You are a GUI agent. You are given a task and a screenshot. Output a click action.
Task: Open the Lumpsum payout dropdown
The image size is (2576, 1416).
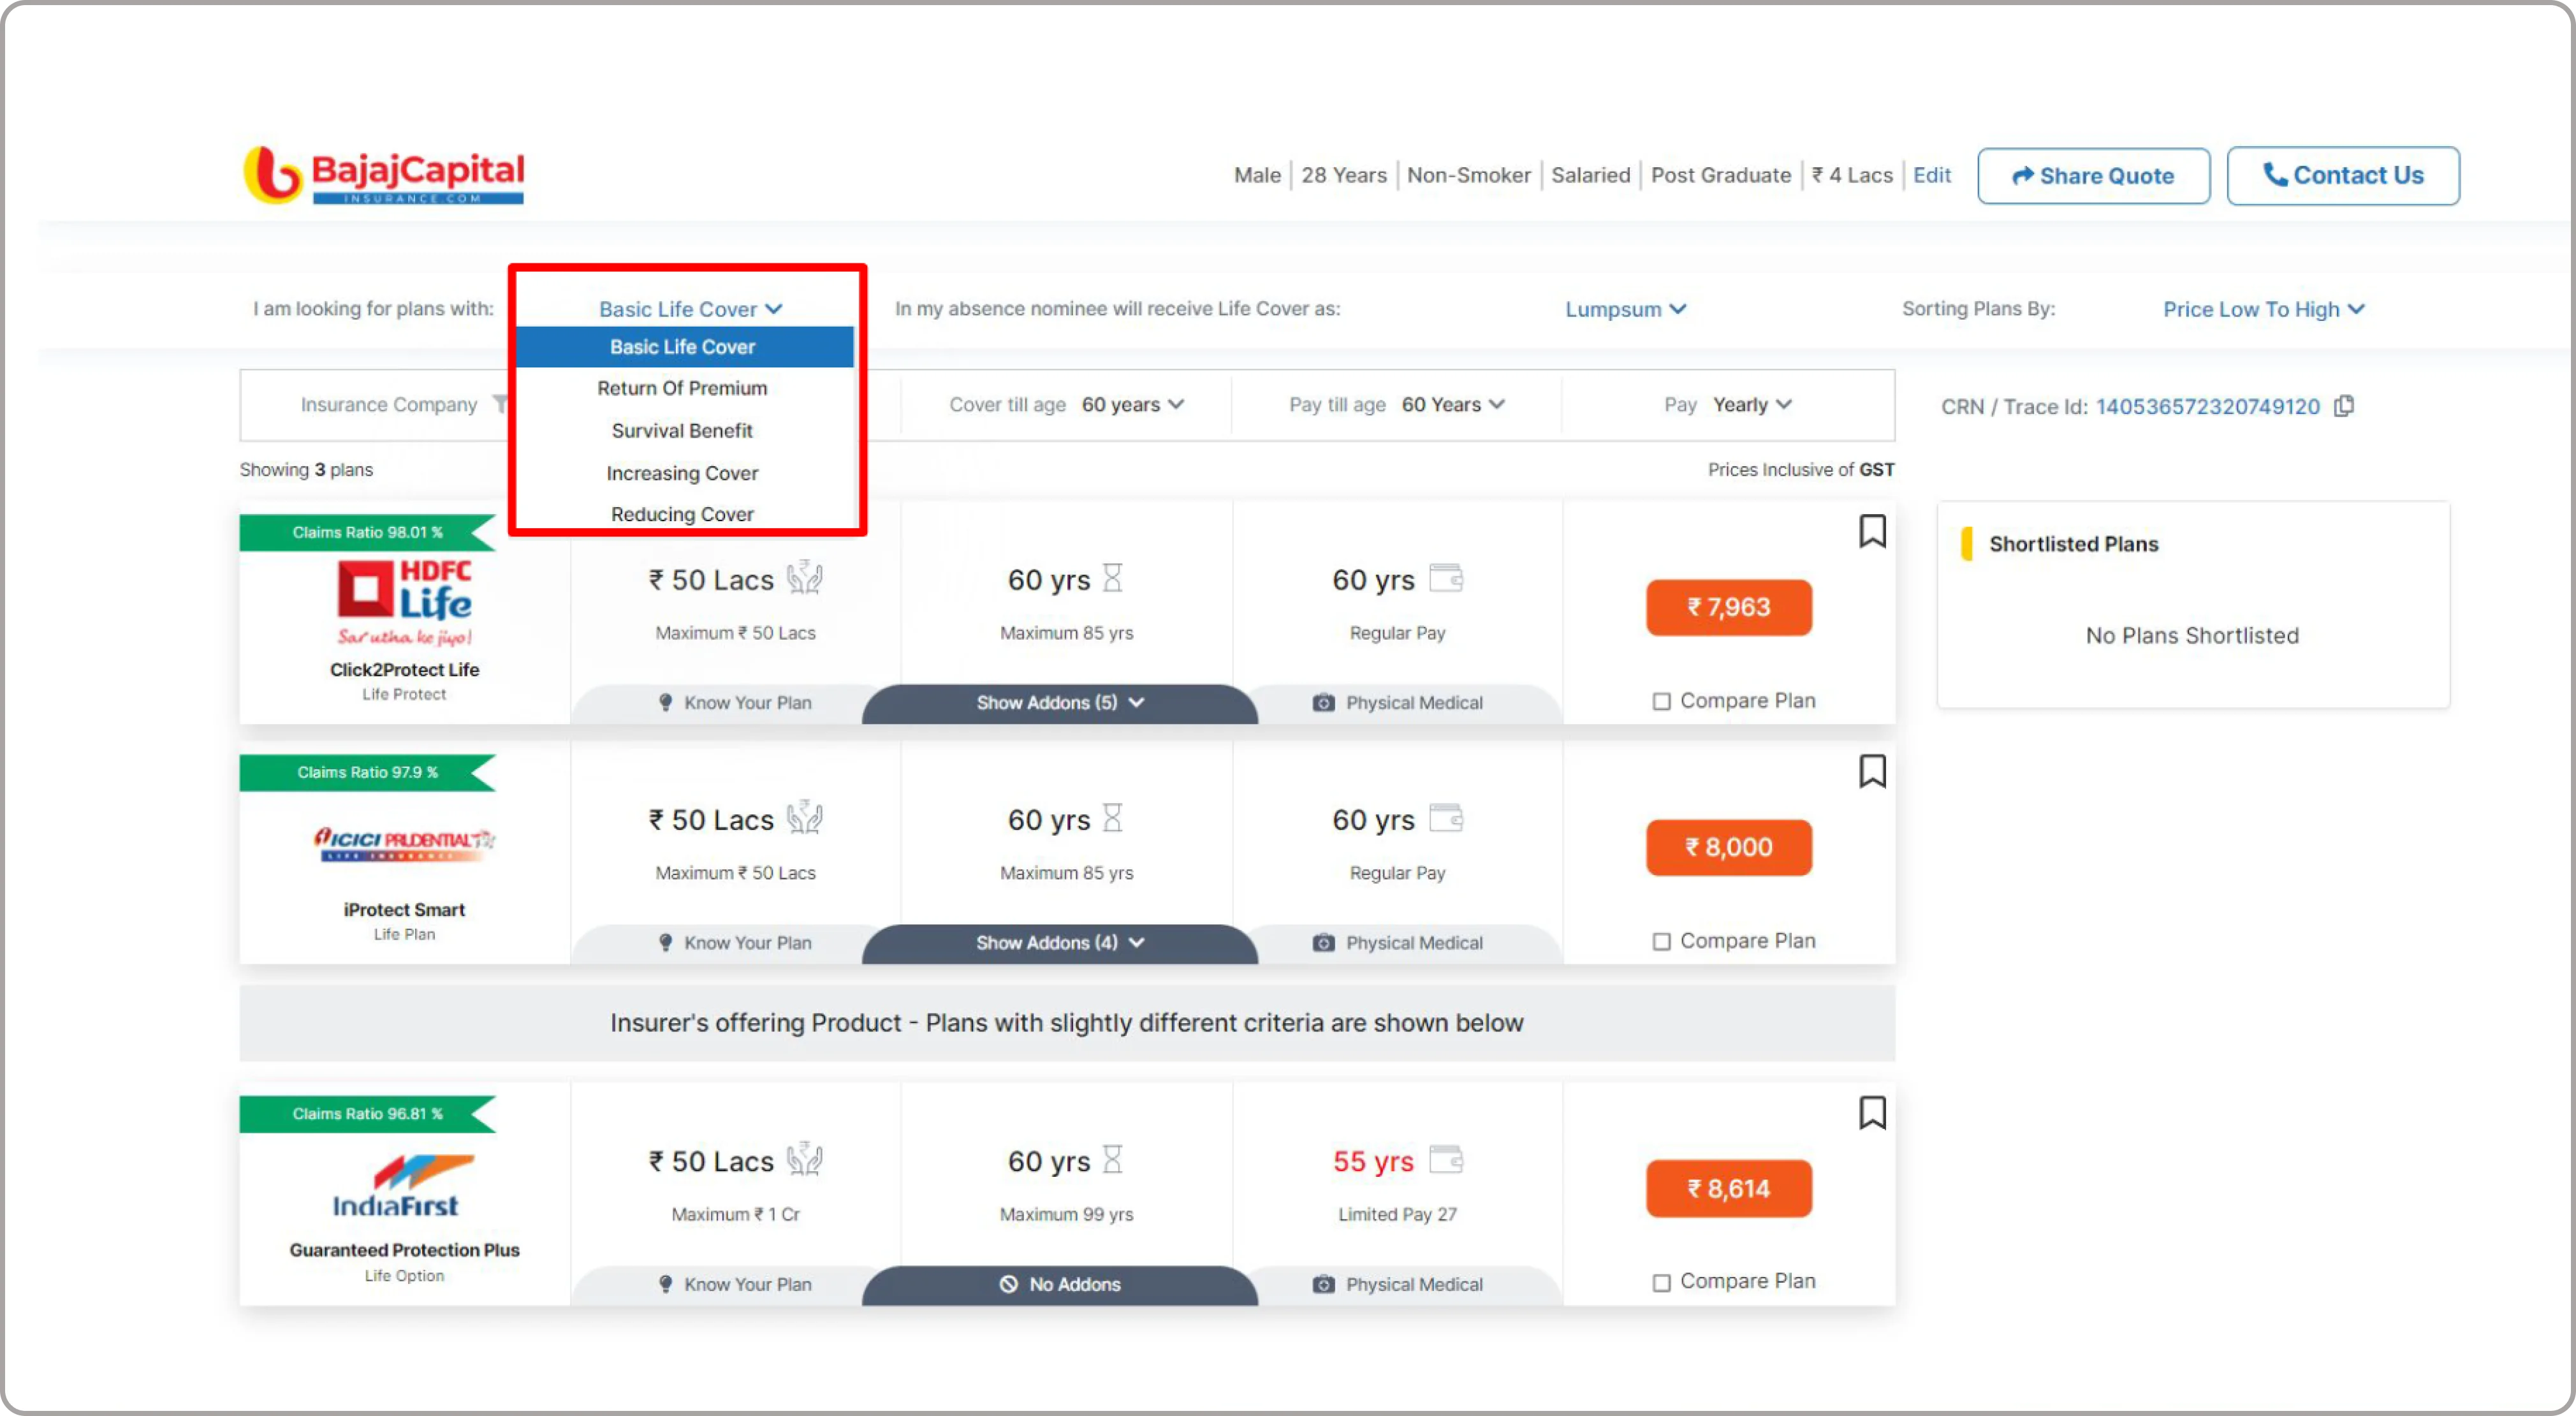tap(1626, 309)
